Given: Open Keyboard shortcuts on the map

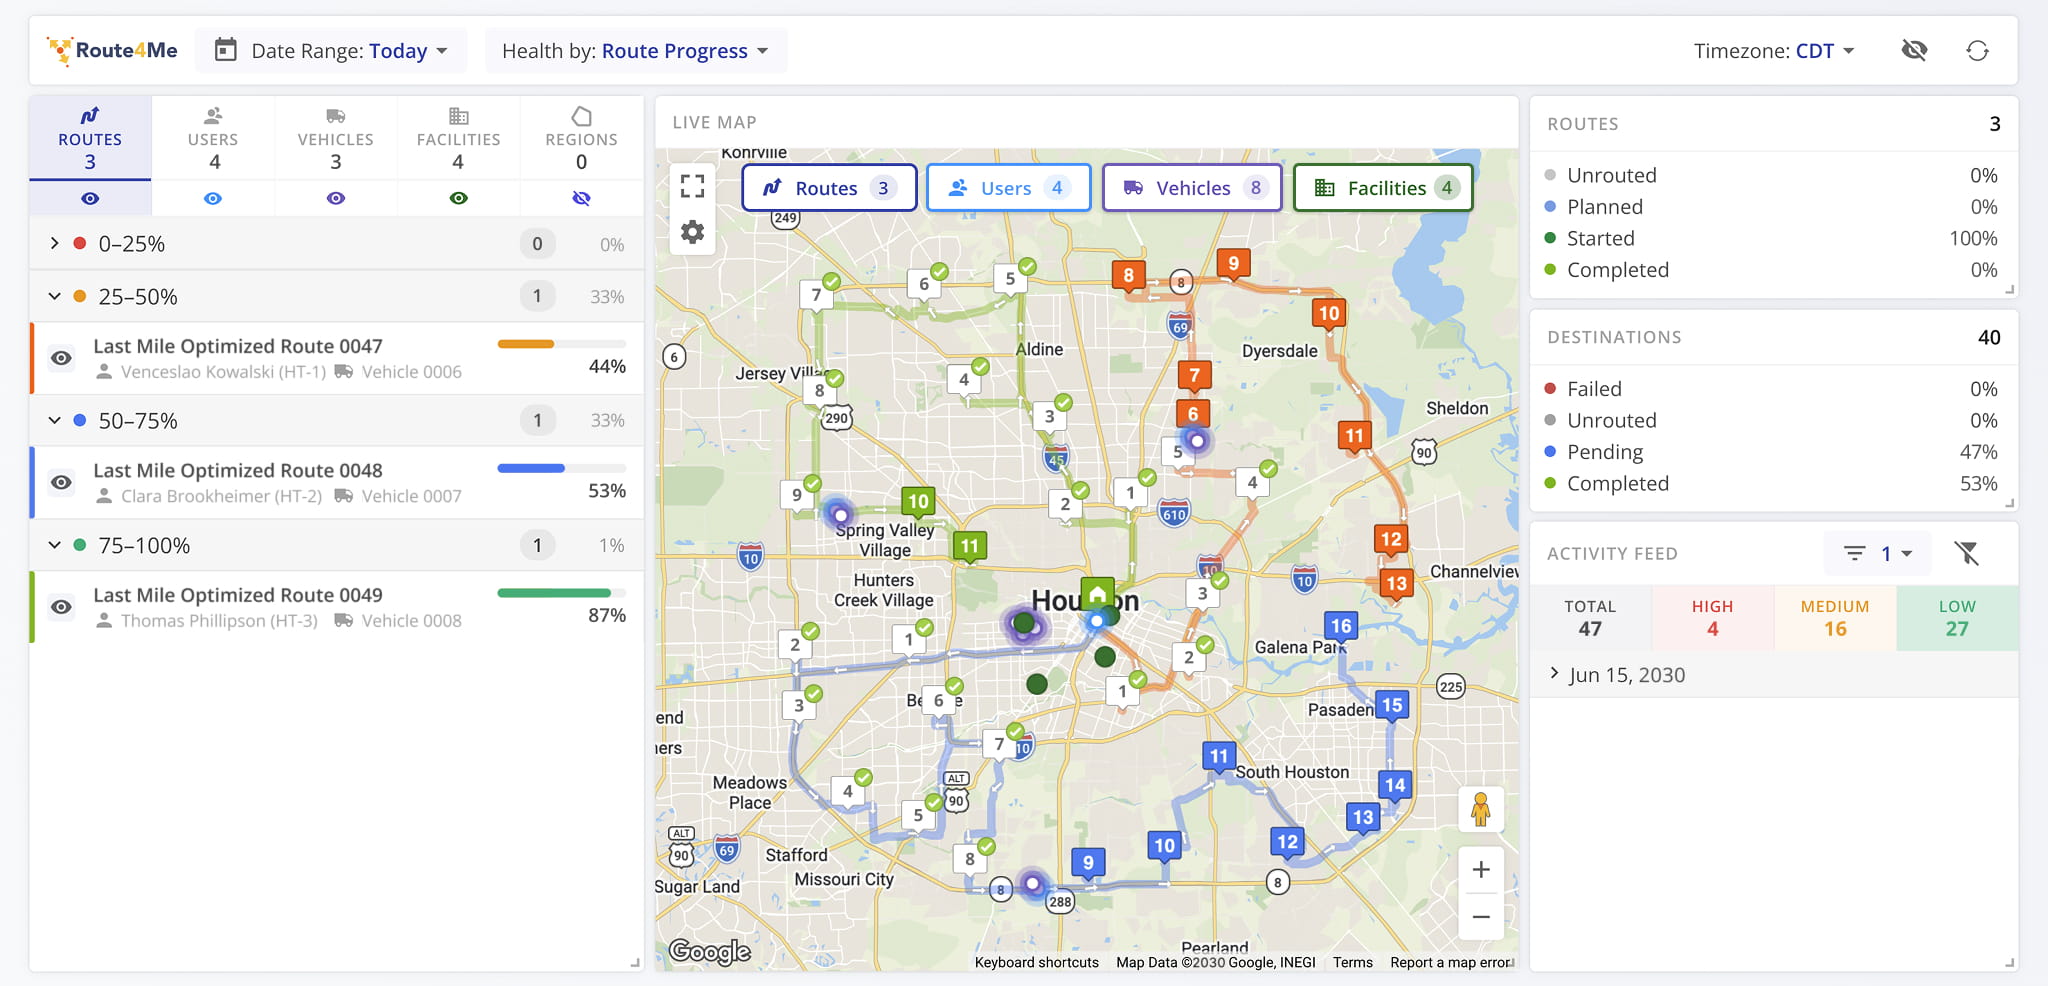Looking at the screenshot, I should [x=1036, y=962].
